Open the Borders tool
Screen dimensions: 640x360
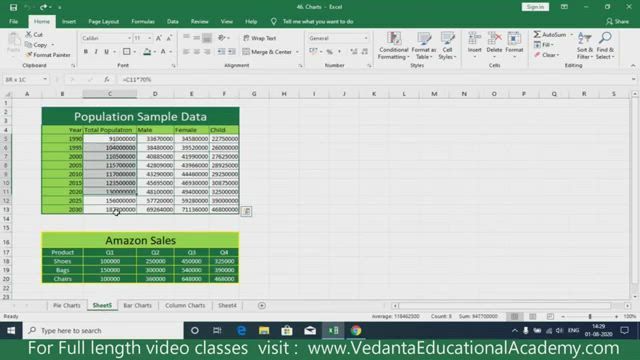pyautogui.click(x=127, y=52)
